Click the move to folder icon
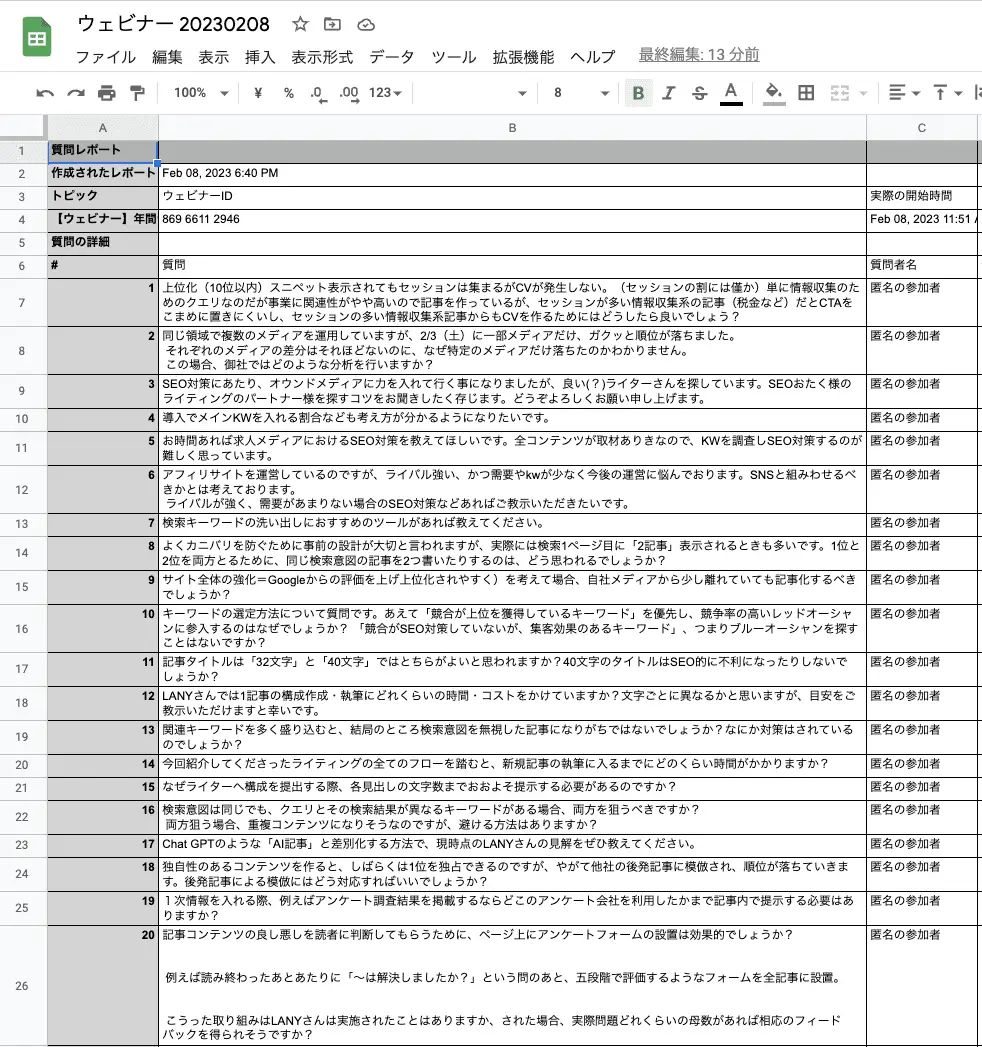The image size is (982, 1047). (x=333, y=24)
